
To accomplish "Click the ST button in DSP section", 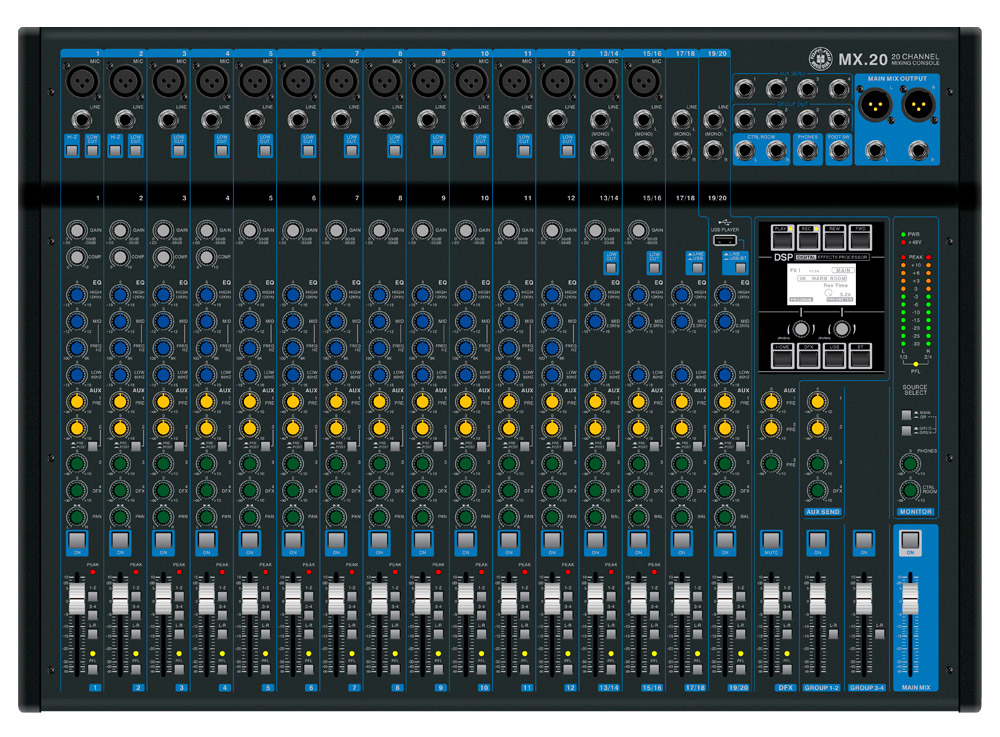I will click(860, 356).
